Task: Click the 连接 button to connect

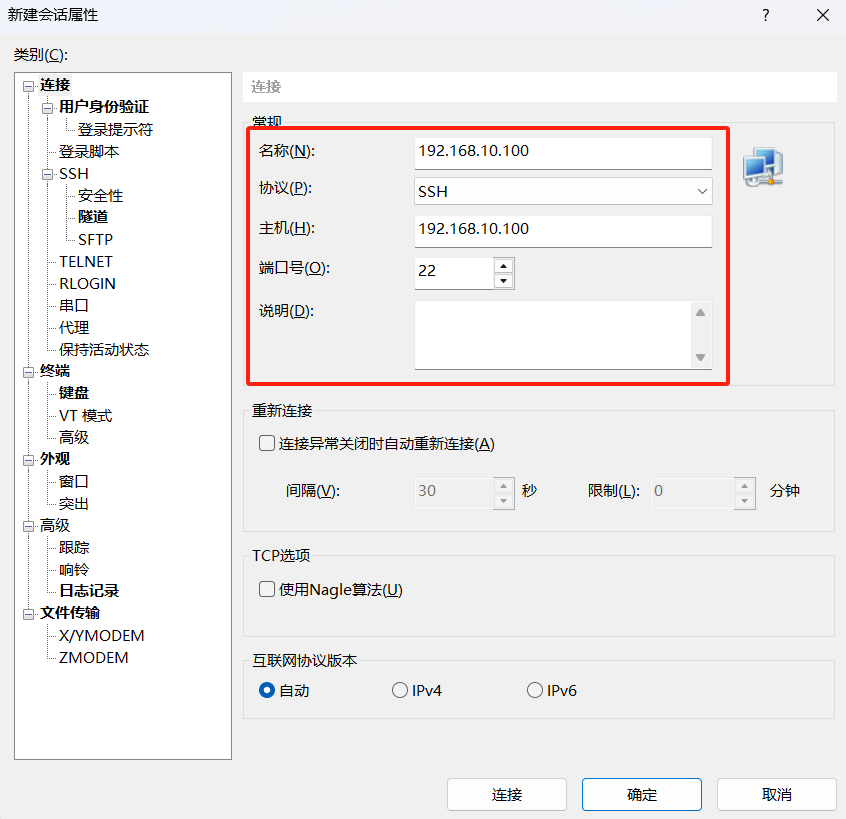Action: pyautogui.click(x=507, y=794)
